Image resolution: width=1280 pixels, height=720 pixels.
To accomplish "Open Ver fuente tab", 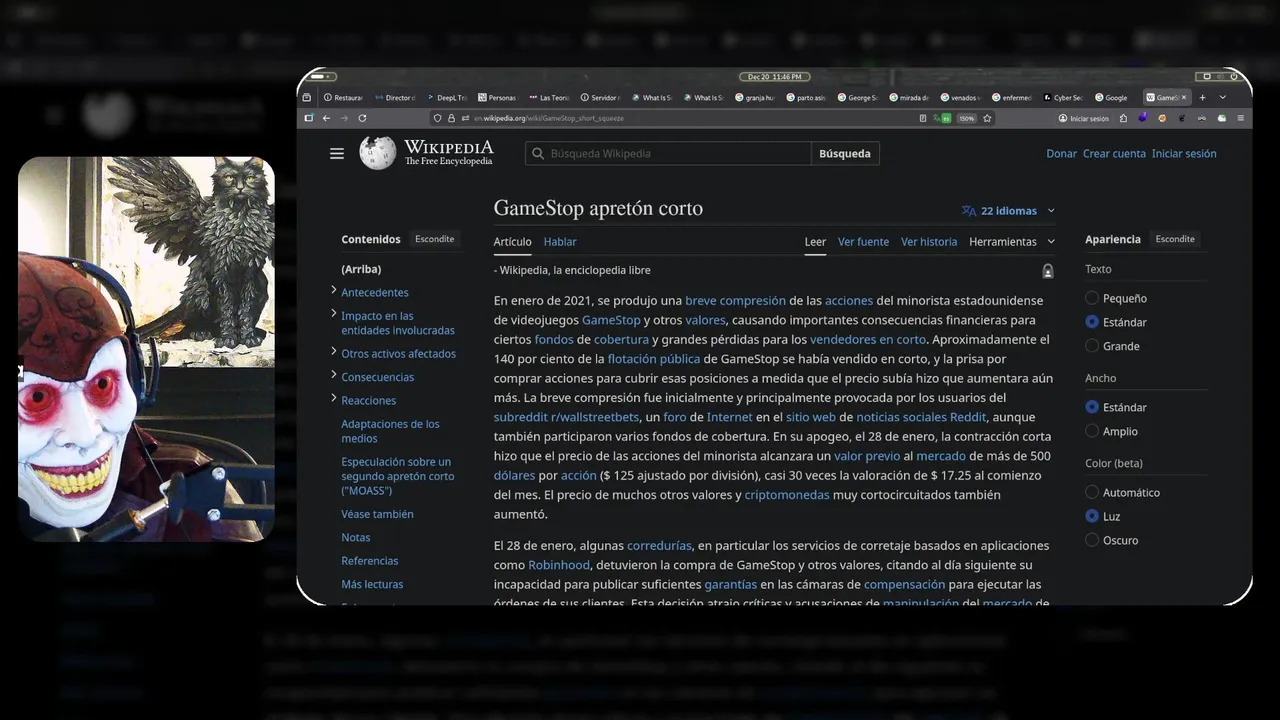I will [863, 242].
